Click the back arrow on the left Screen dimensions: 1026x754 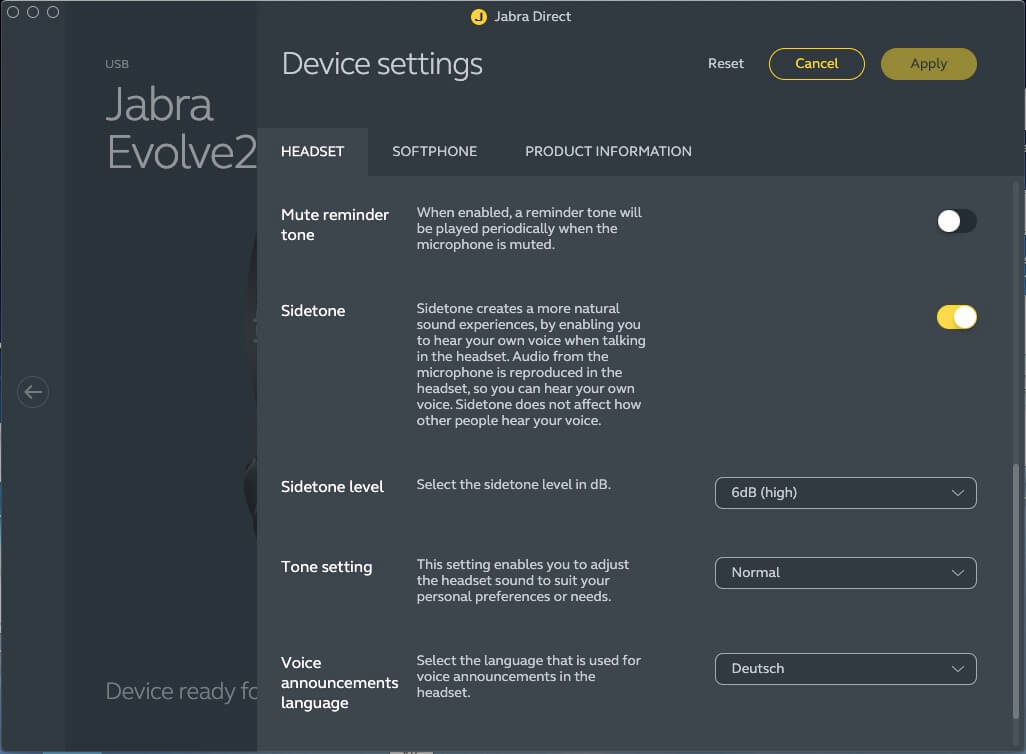click(x=33, y=392)
